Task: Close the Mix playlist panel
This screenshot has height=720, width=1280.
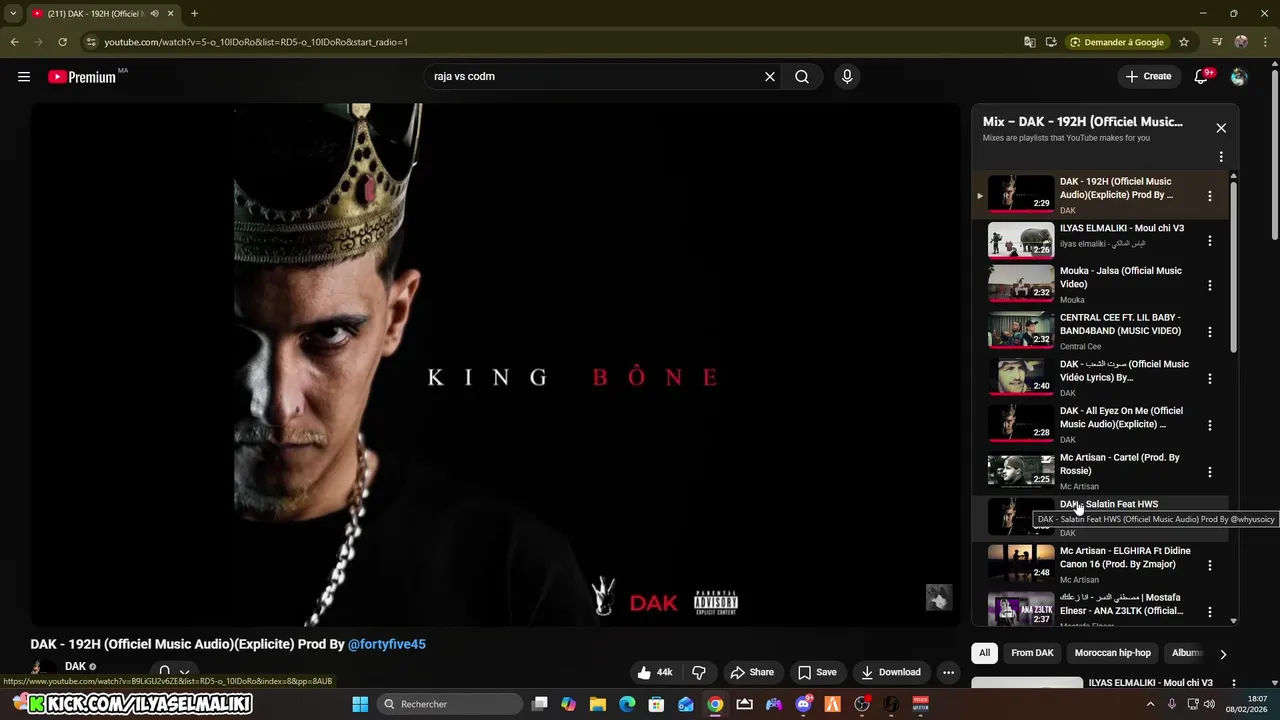Action: (1221, 128)
